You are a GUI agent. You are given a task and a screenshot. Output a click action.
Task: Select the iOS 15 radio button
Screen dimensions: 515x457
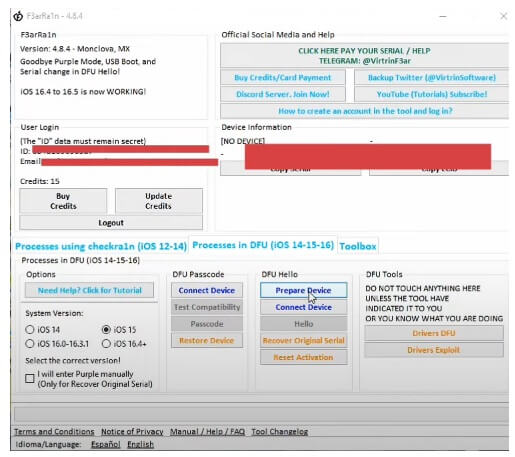(x=119, y=330)
